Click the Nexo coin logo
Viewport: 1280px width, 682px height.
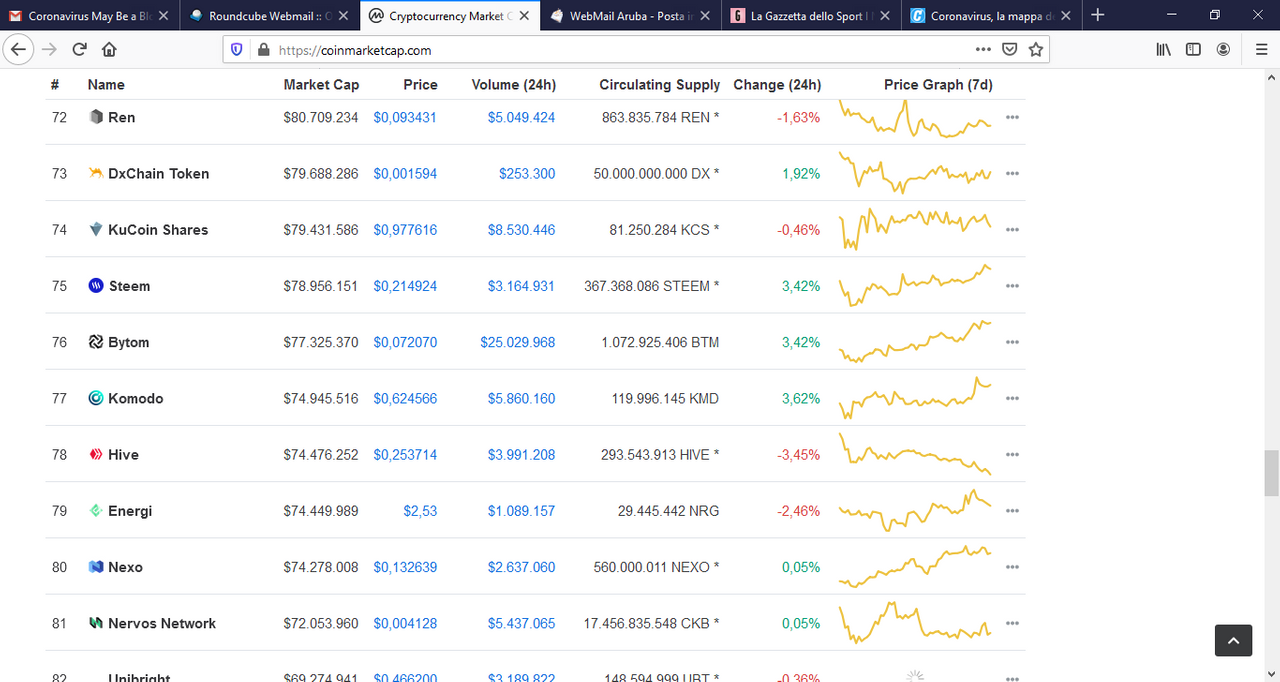coord(96,566)
